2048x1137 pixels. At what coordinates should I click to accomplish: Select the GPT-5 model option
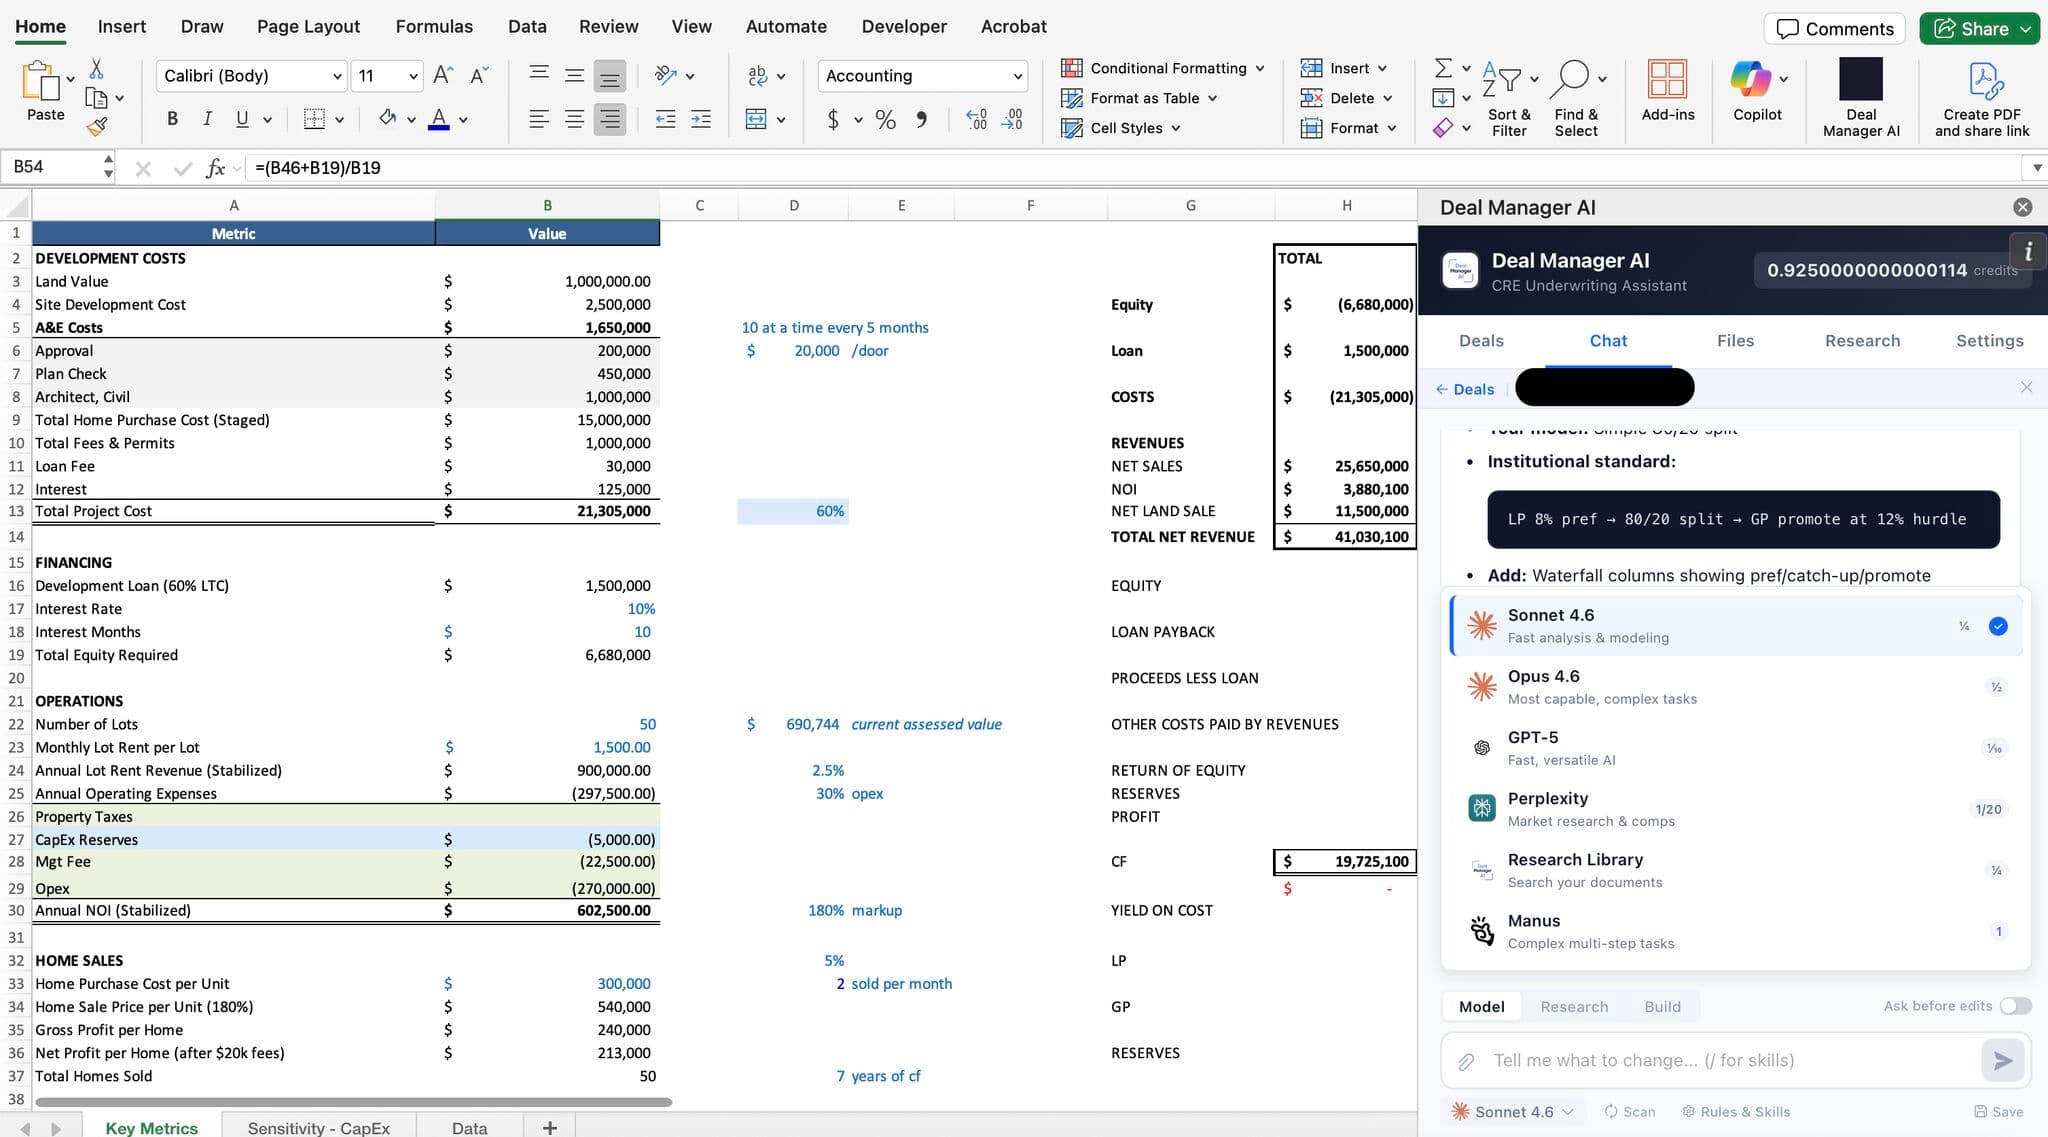[x=1736, y=748]
